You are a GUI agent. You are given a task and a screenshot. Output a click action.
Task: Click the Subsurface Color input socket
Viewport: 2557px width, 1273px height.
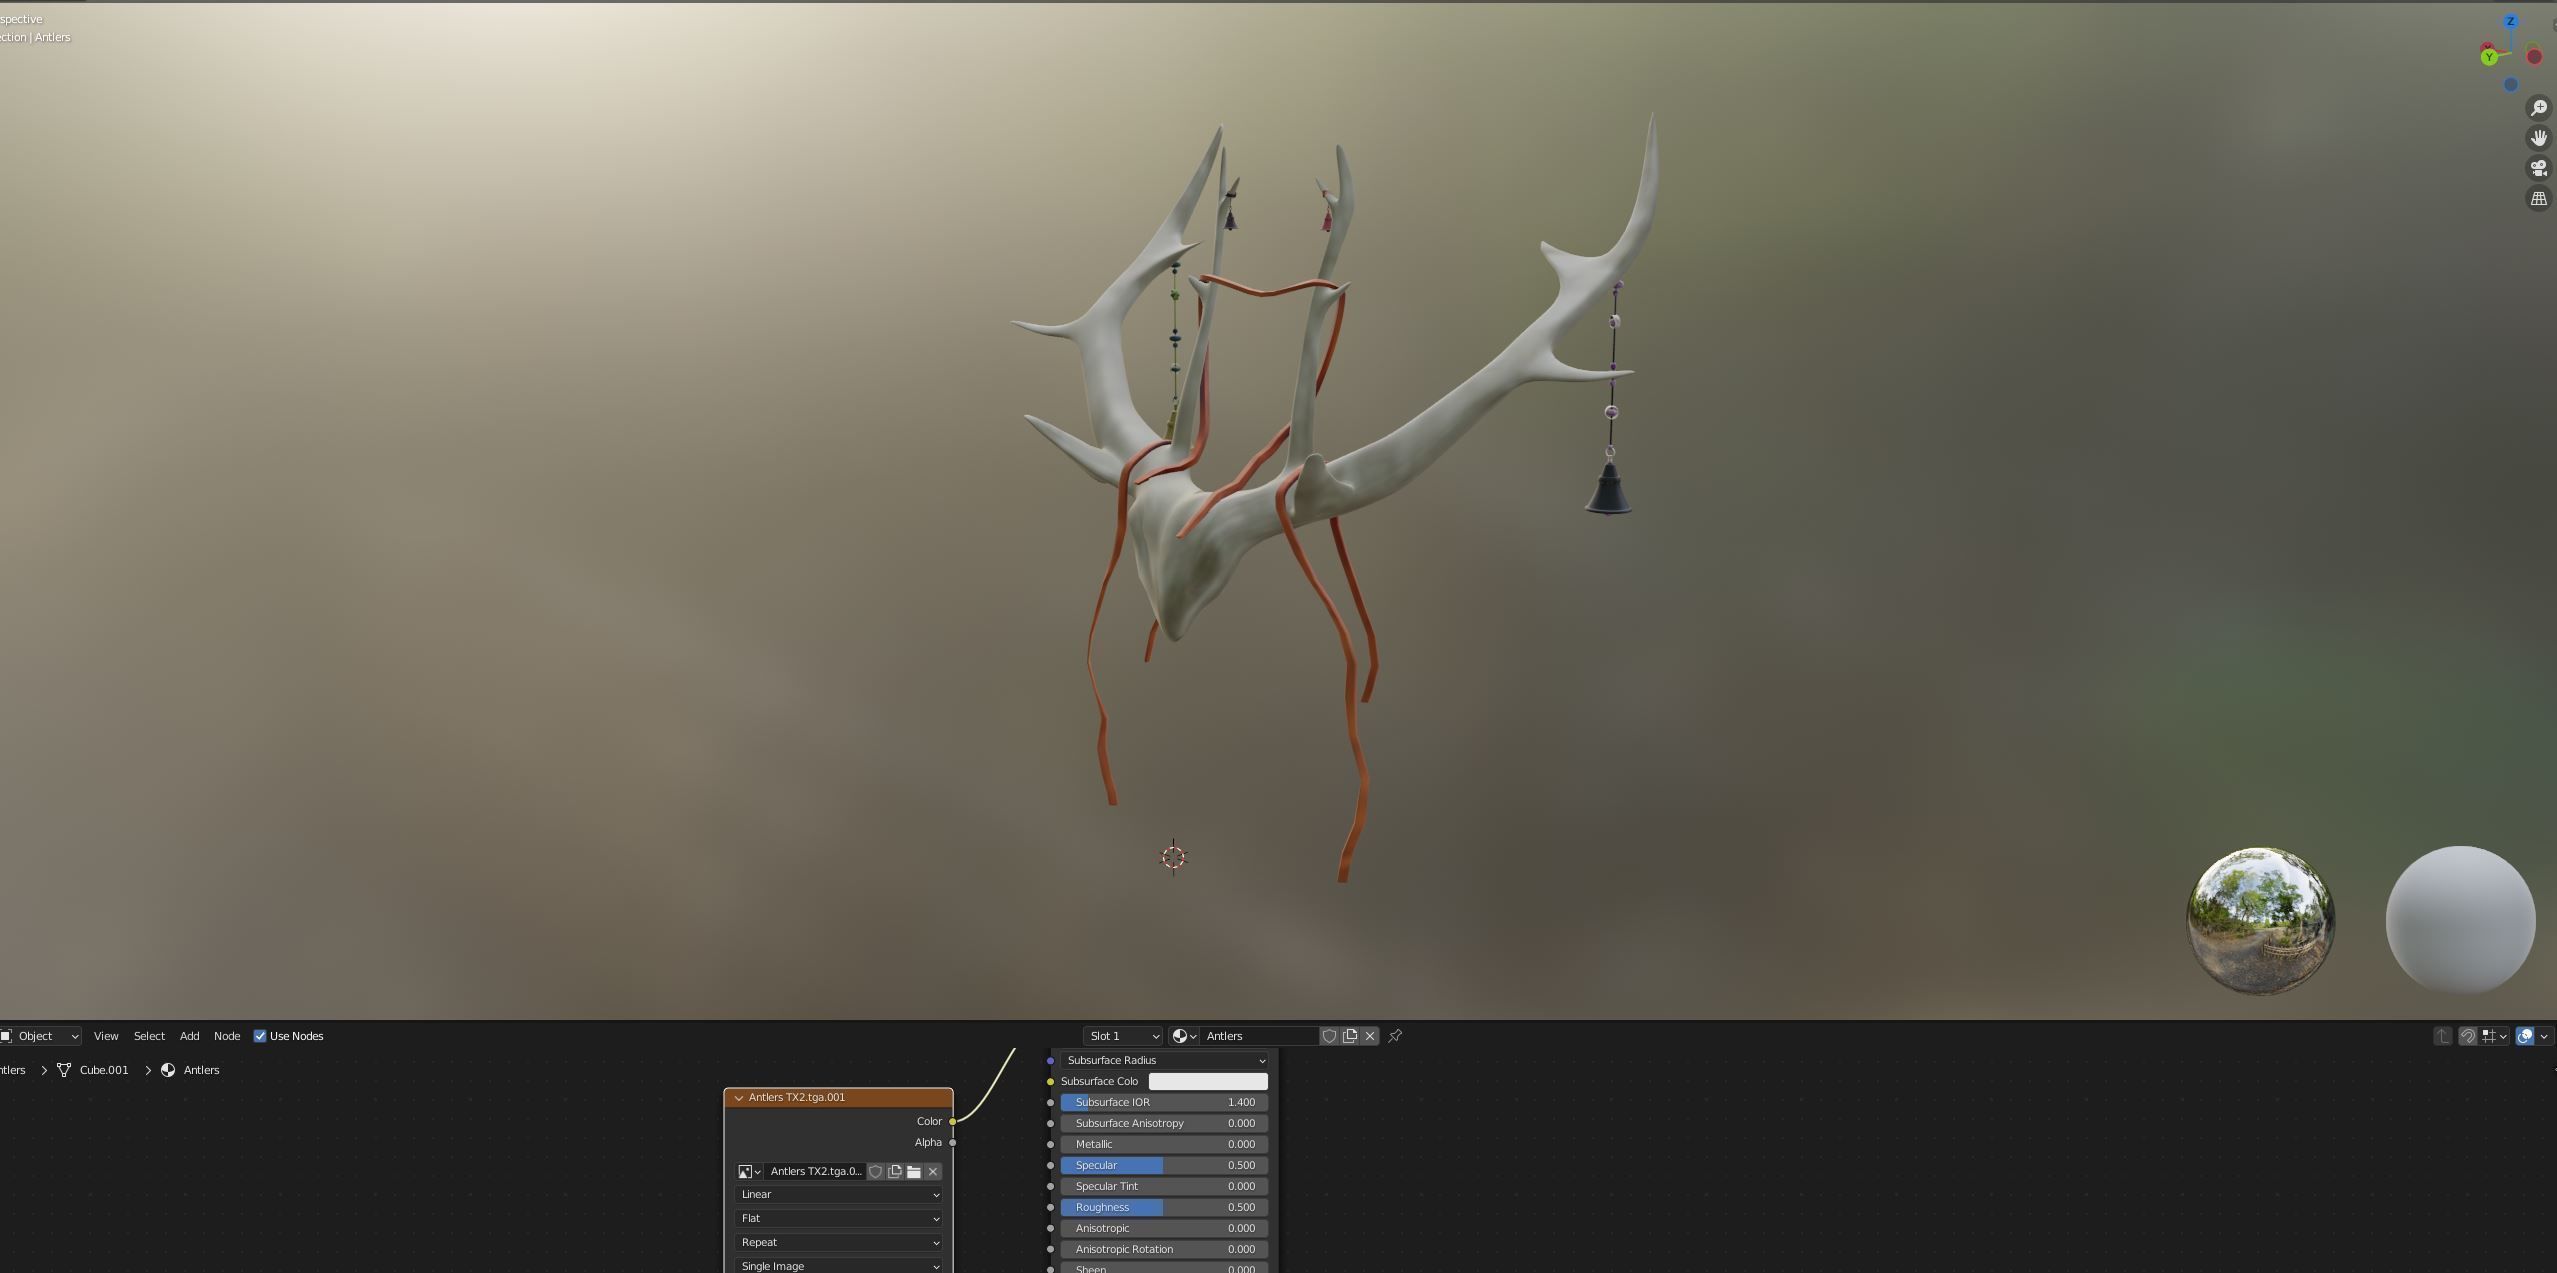click(x=1050, y=1081)
